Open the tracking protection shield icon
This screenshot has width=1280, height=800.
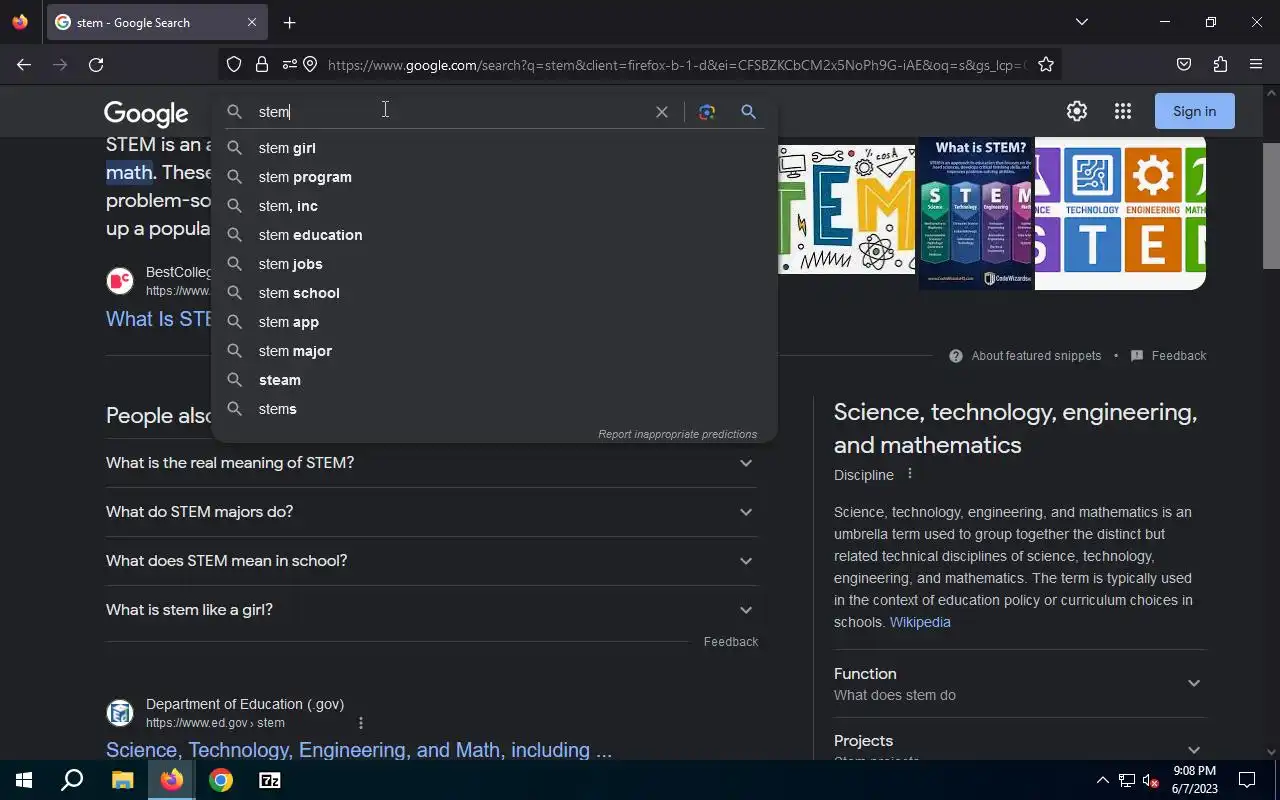tap(234, 65)
